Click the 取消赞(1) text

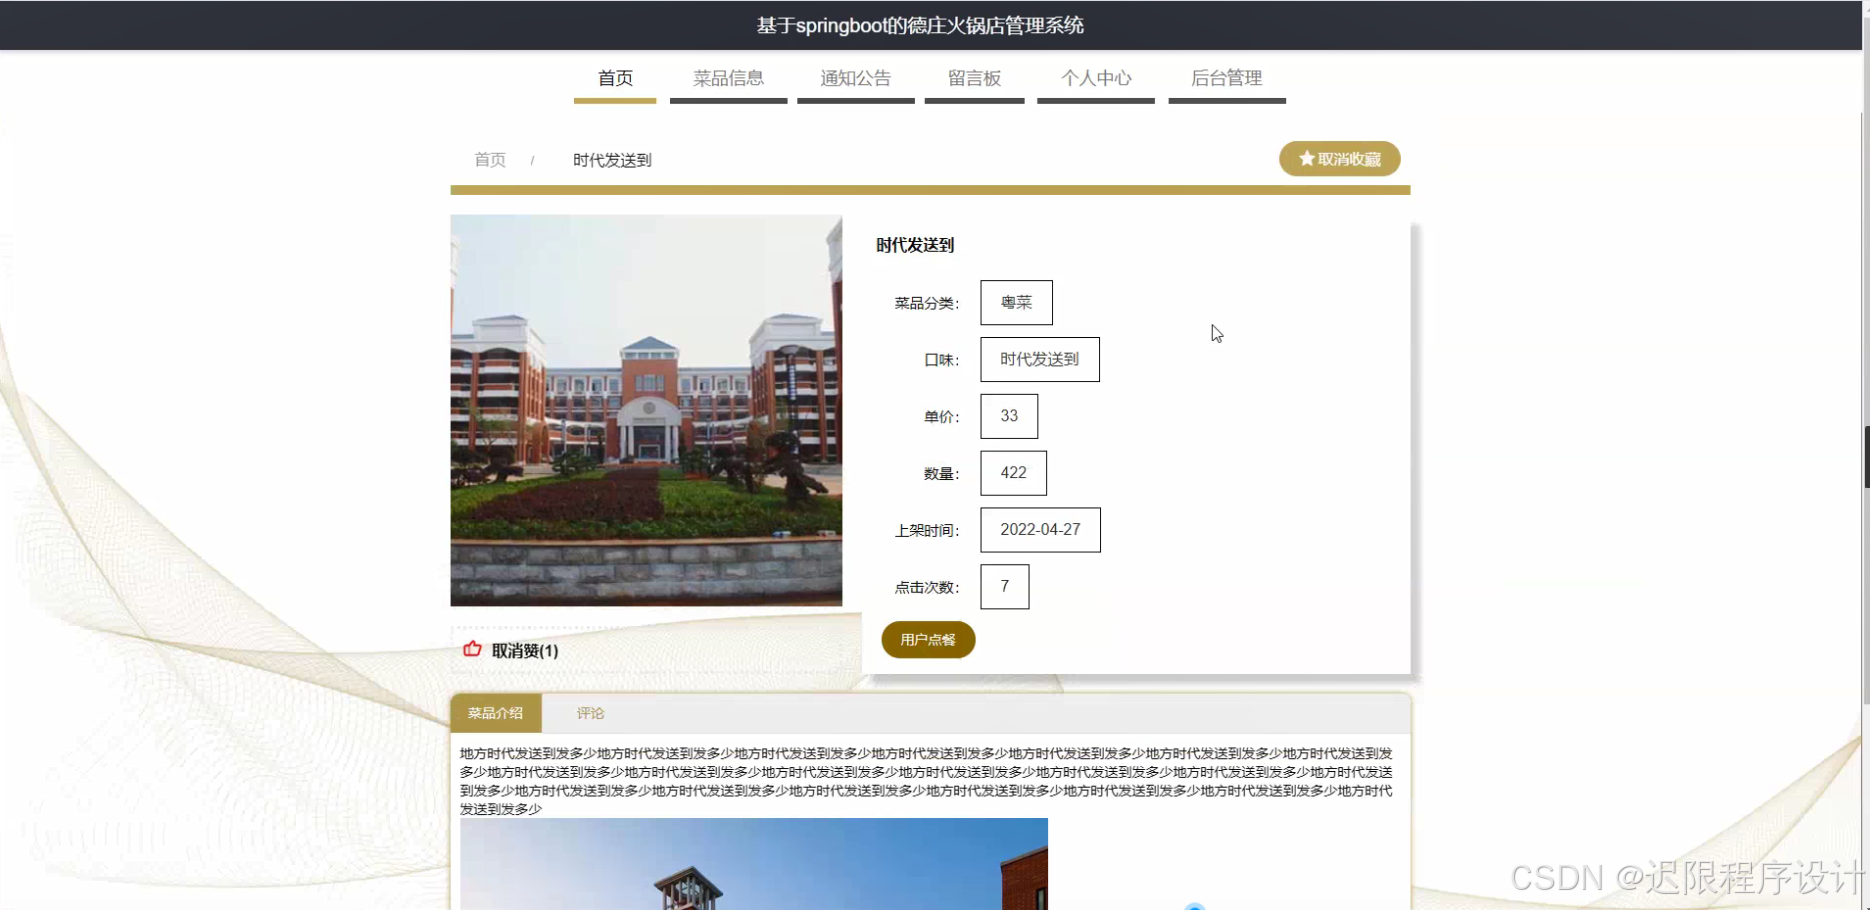tap(525, 651)
